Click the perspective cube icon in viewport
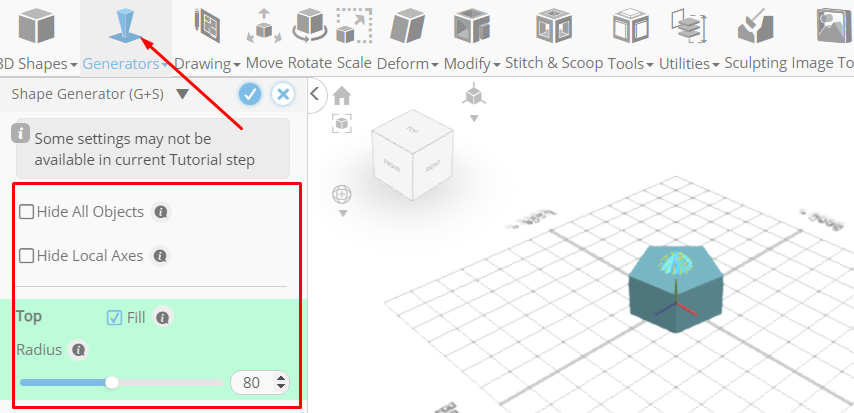The height and width of the screenshot is (413, 854). tap(473, 94)
